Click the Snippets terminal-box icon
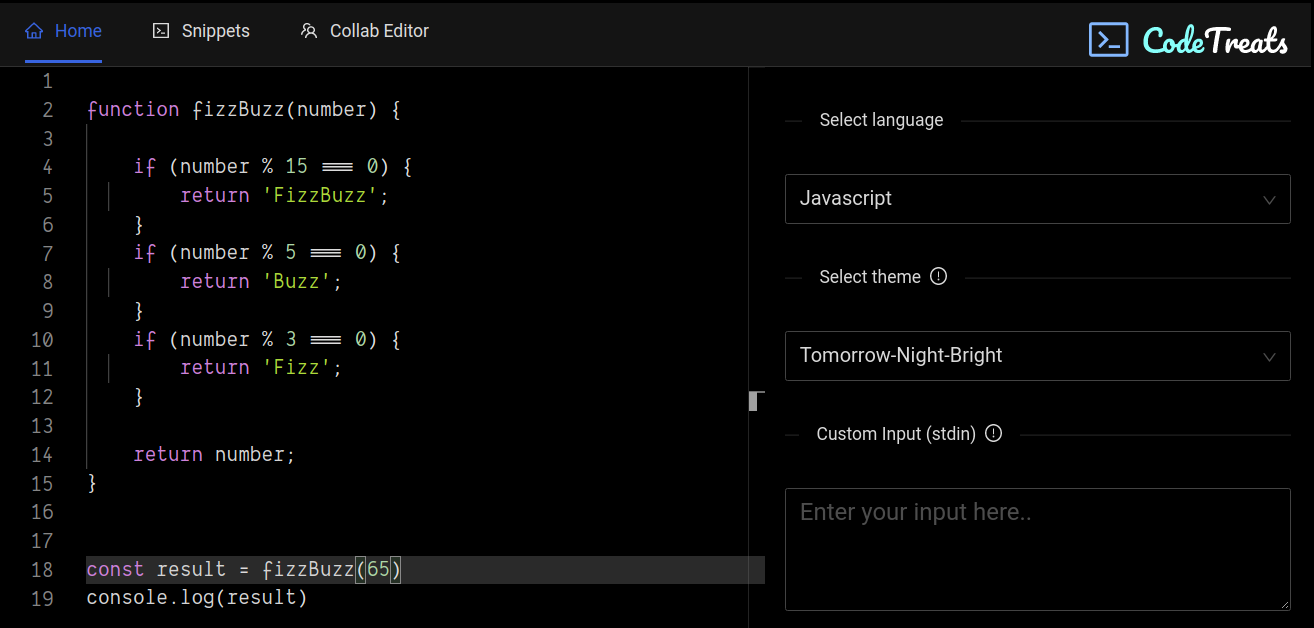 pos(160,31)
